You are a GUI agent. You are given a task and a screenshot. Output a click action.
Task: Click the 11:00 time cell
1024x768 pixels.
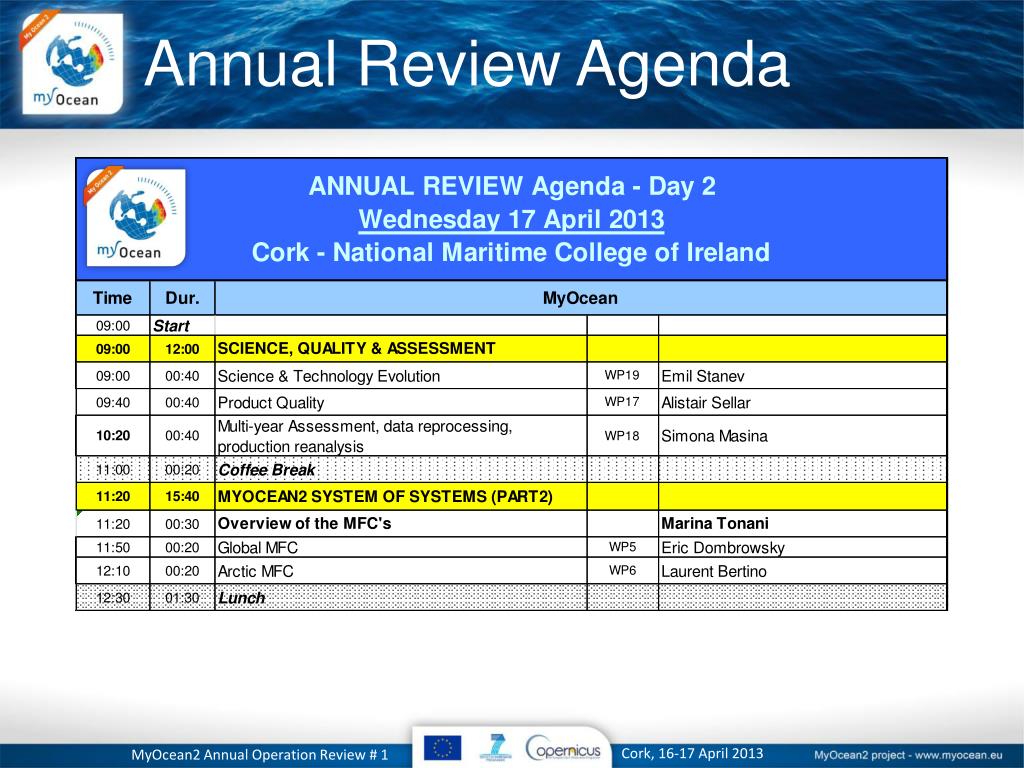click(x=113, y=470)
